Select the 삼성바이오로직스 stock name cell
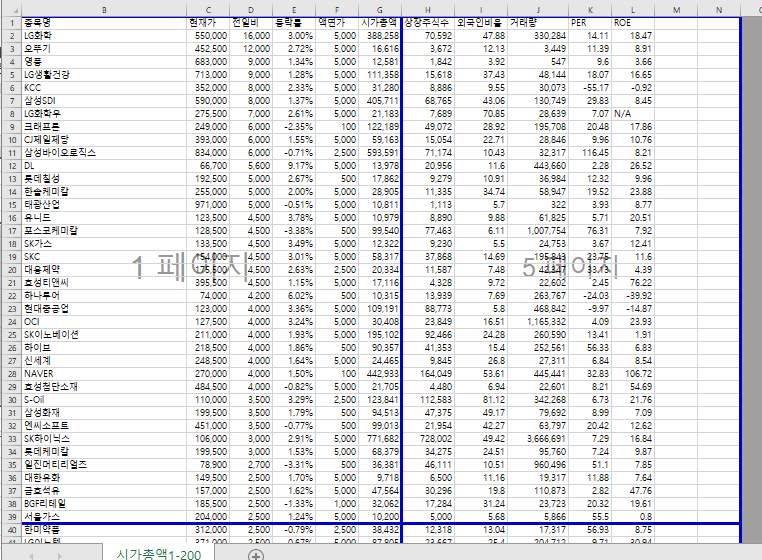 point(104,153)
